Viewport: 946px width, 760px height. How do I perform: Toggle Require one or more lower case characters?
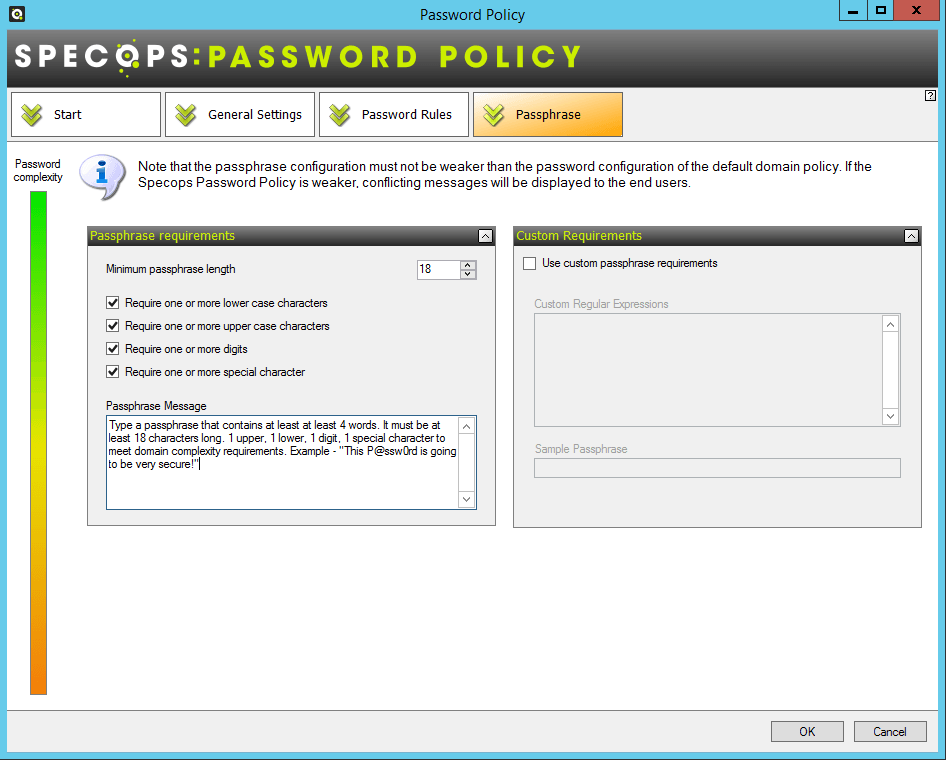[x=112, y=303]
